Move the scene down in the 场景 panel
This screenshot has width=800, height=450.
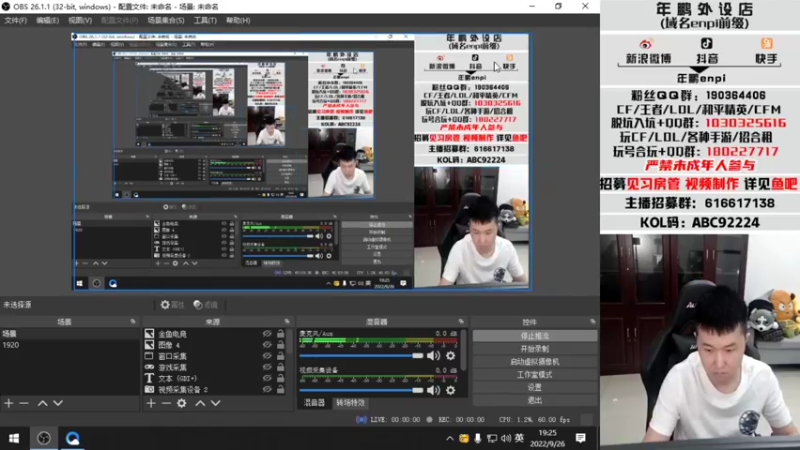(x=58, y=403)
